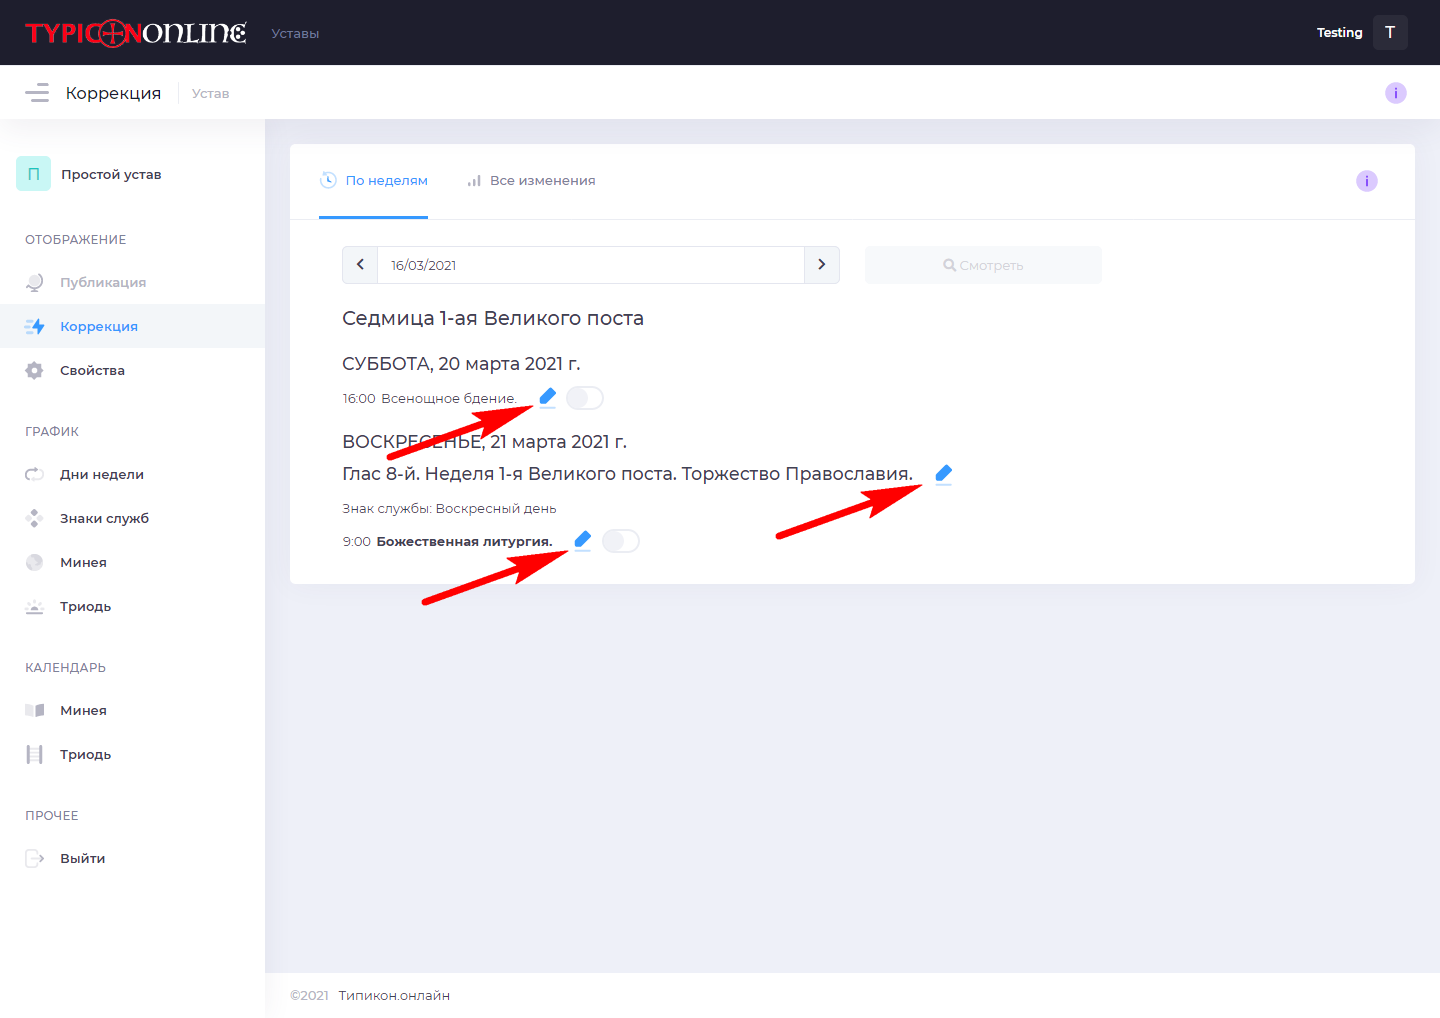Viewport: 1440px width, 1018px height.
Task: Go to the previous week arrow
Action: pos(360,265)
